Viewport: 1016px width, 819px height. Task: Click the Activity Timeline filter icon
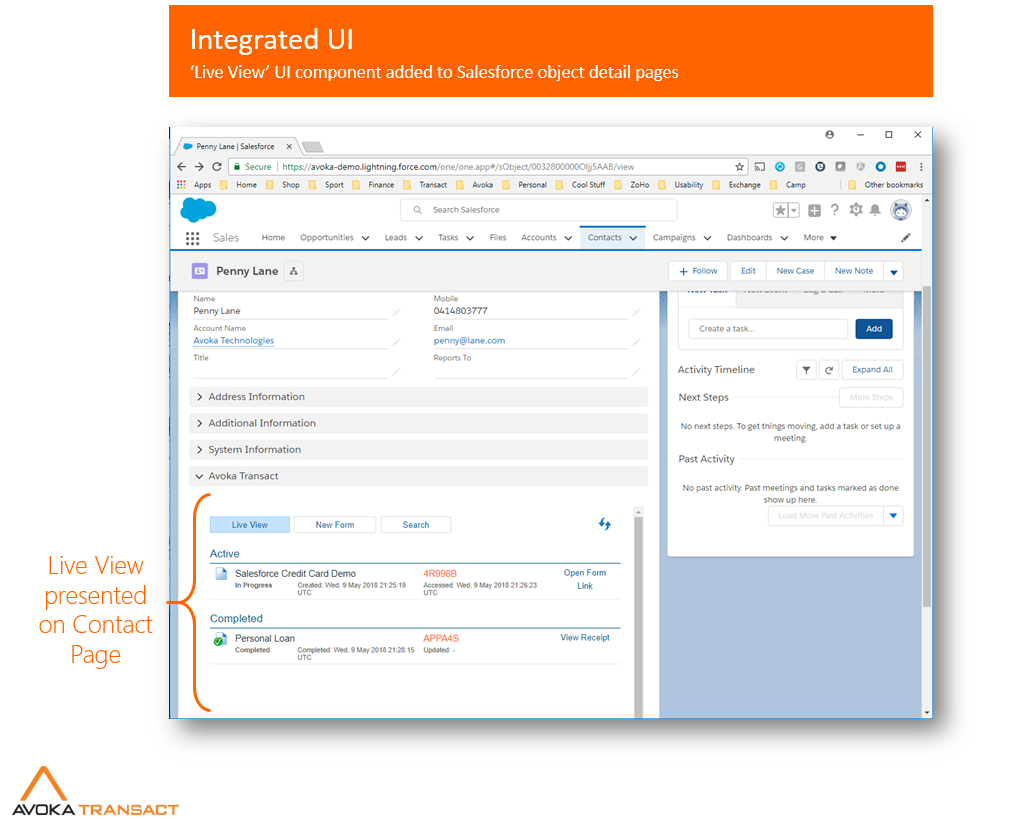point(806,370)
